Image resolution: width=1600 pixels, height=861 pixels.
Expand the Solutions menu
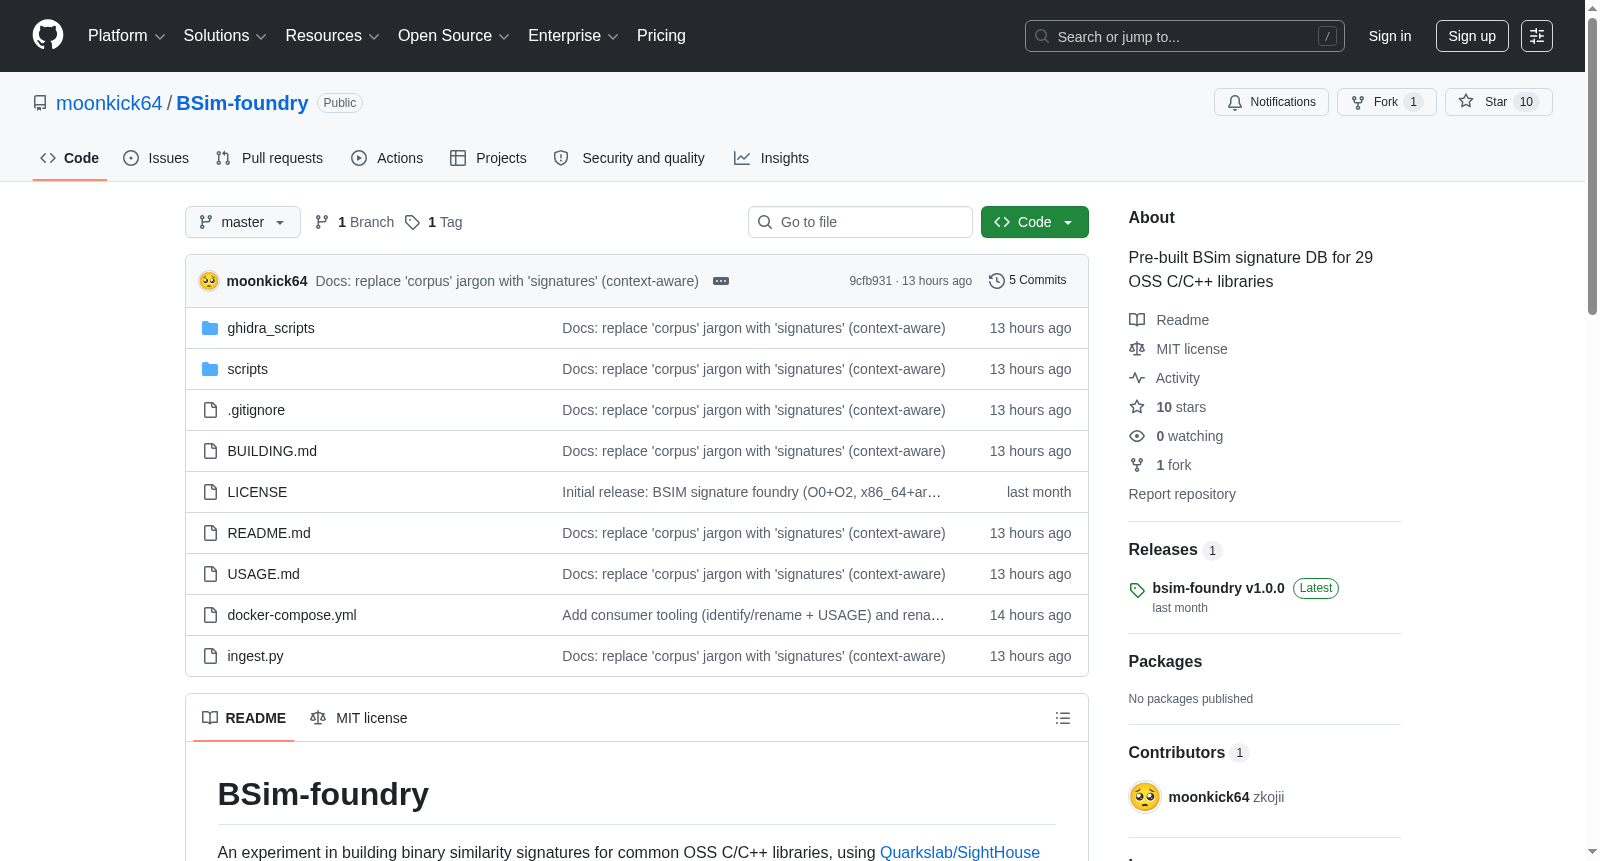click(225, 36)
